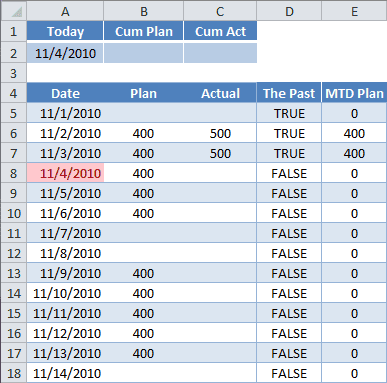Click Plan value 400 for 11/13/2010
The height and width of the screenshot is (383, 387).
tap(144, 353)
